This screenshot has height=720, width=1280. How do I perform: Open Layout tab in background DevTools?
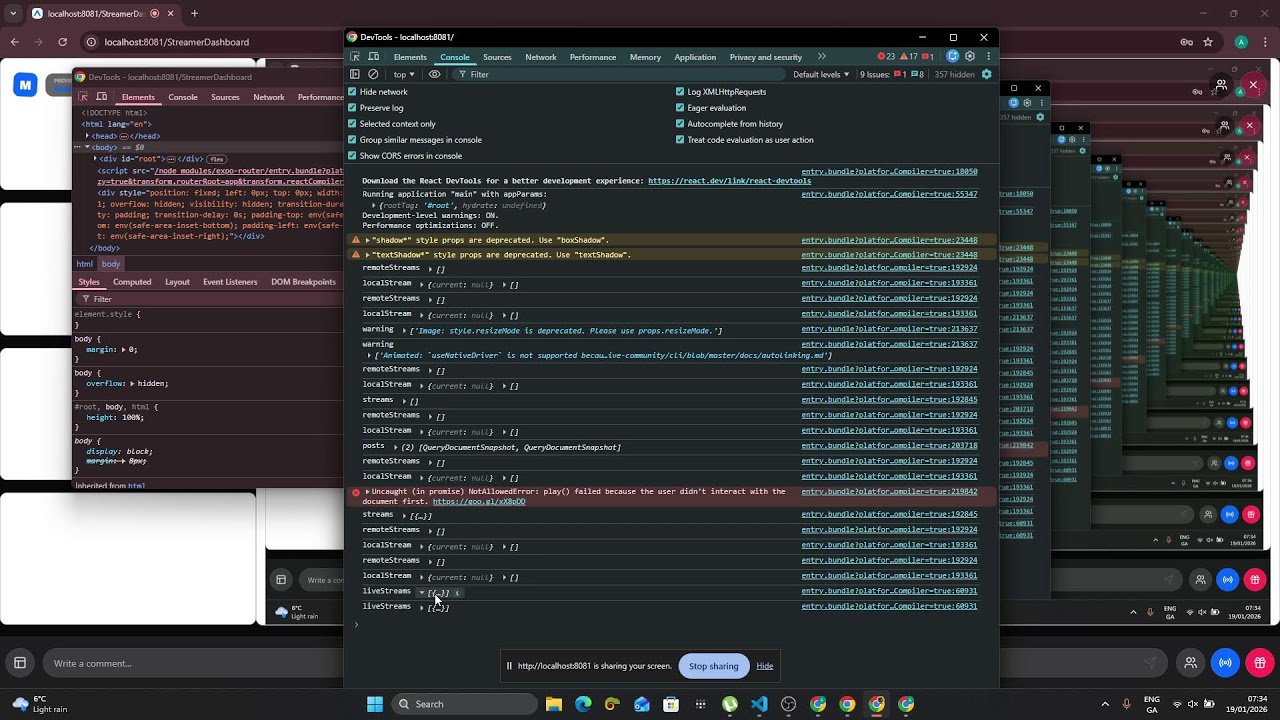pyautogui.click(x=177, y=282)
